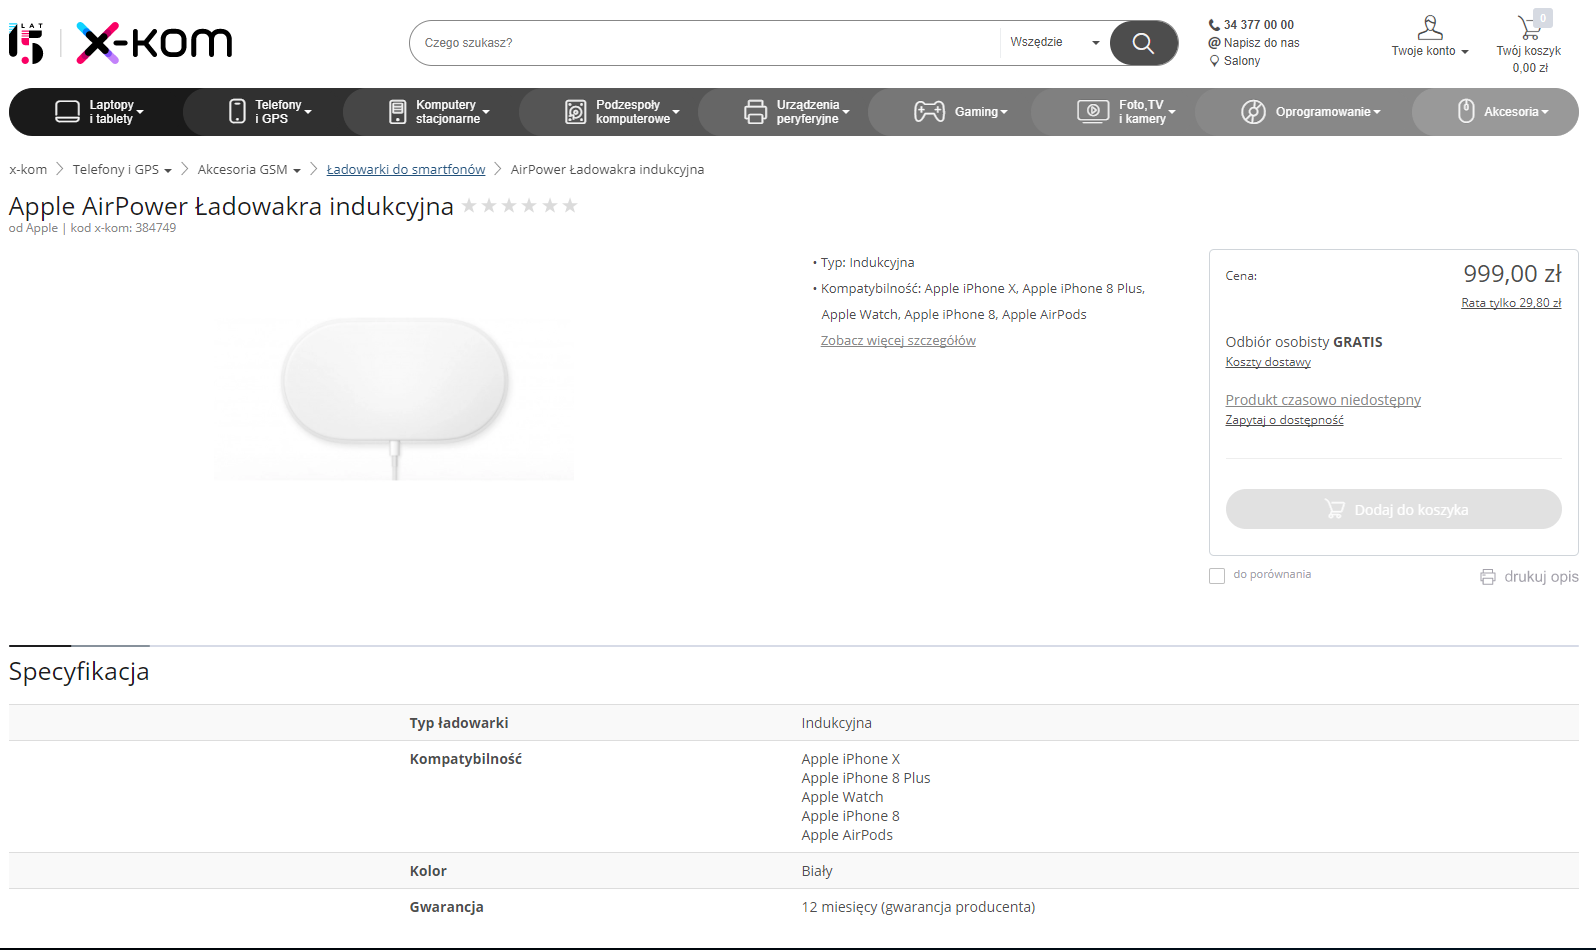The image size is (1596, 950).
Task: Click Zobacz więcej szczegółów link
Action: 898,341
